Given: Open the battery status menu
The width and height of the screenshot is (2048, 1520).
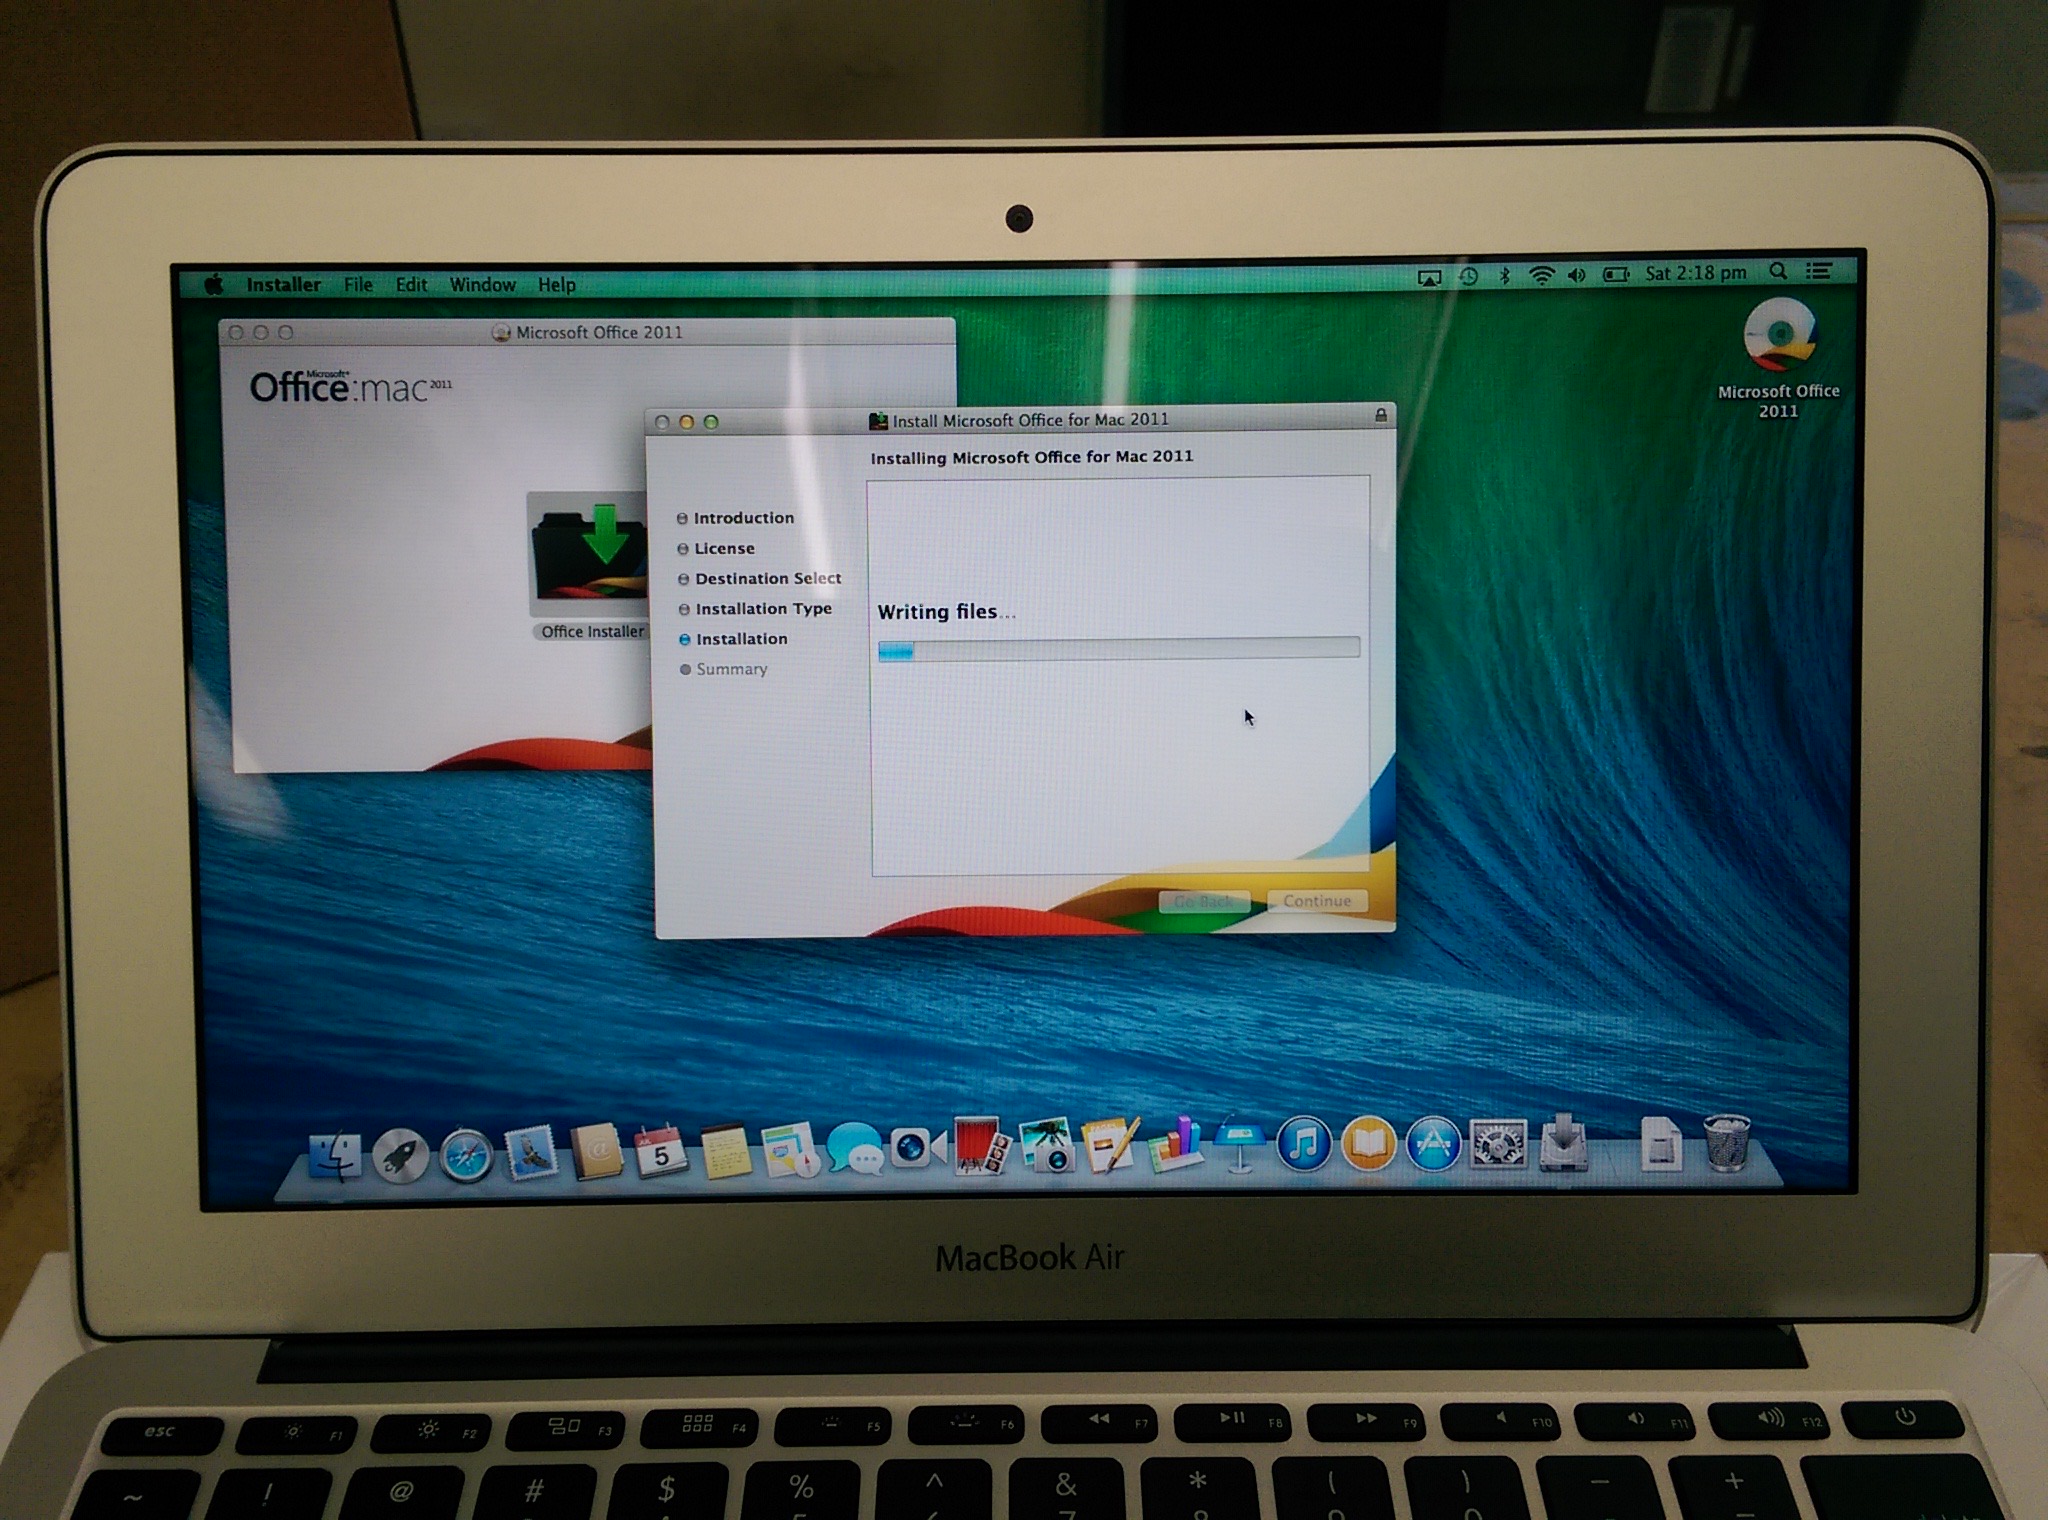Looking at the screenshot, I should pyautogui.click(x=1616, y=274).
